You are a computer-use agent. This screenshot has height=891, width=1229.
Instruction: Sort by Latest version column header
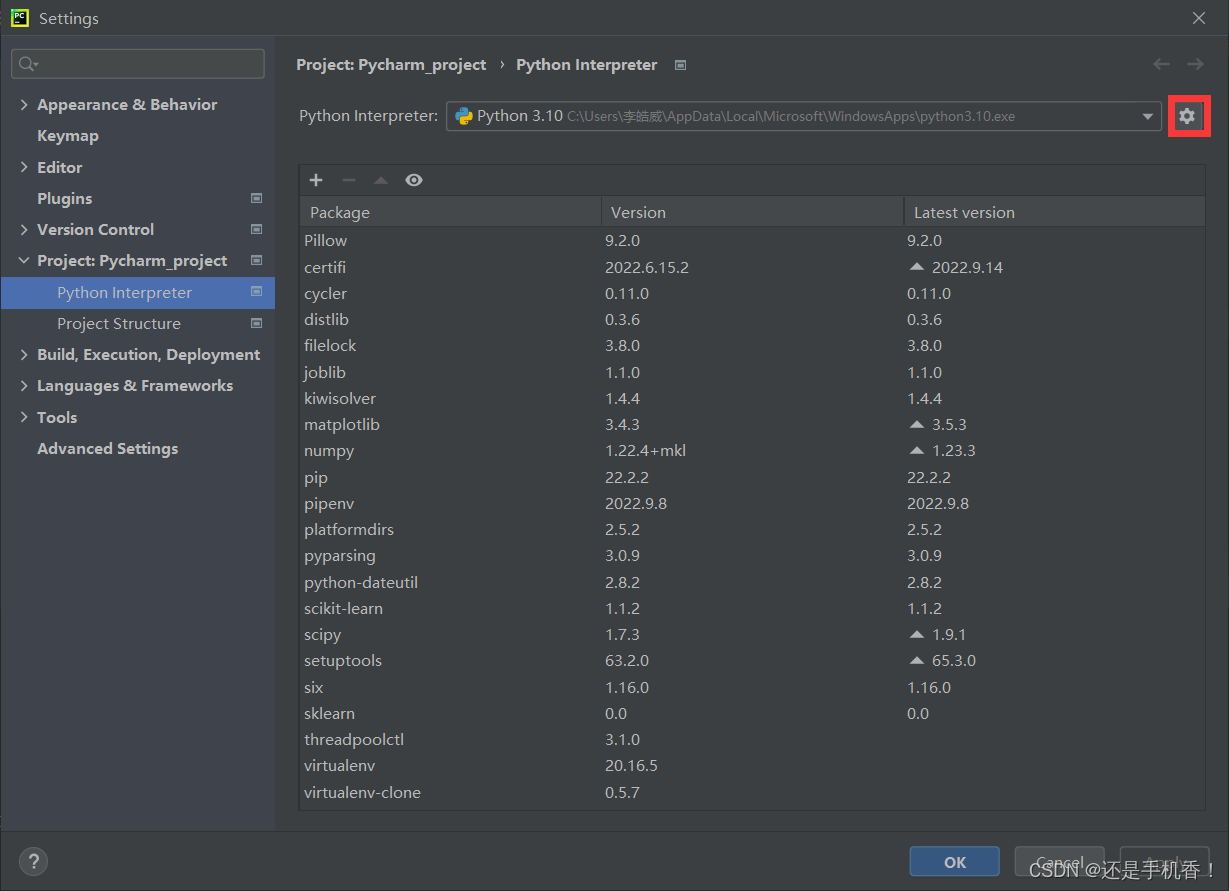[1054, 212]
